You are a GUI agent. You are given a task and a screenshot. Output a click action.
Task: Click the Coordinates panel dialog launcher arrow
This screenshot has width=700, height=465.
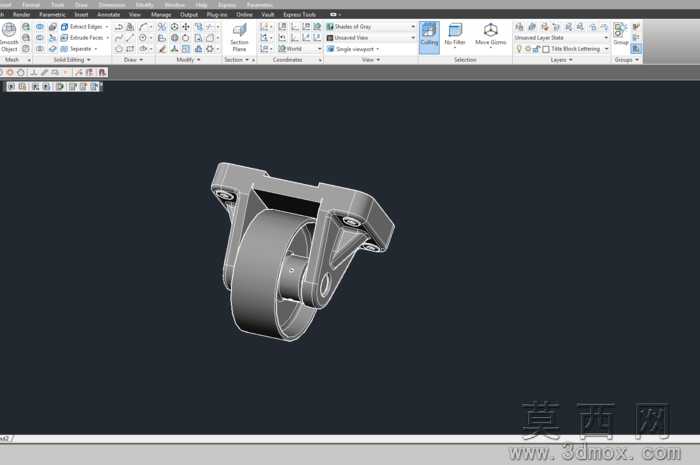coord(320,60)
